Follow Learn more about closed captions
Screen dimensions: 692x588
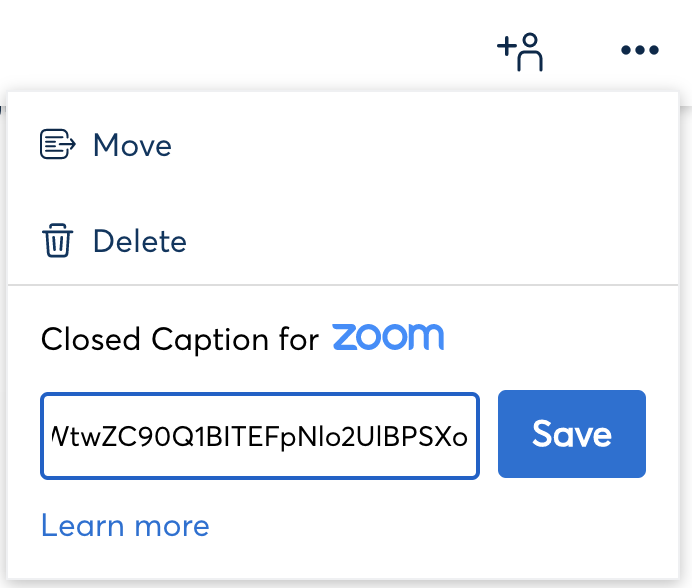pyautogui.click(x=125, y=525)
